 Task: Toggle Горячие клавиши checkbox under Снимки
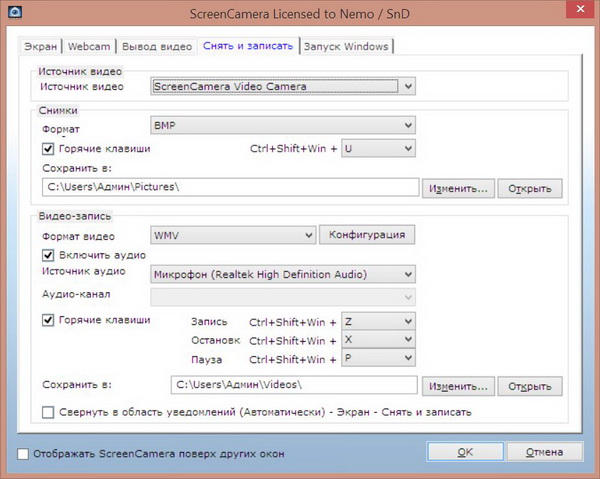(48, 149)
